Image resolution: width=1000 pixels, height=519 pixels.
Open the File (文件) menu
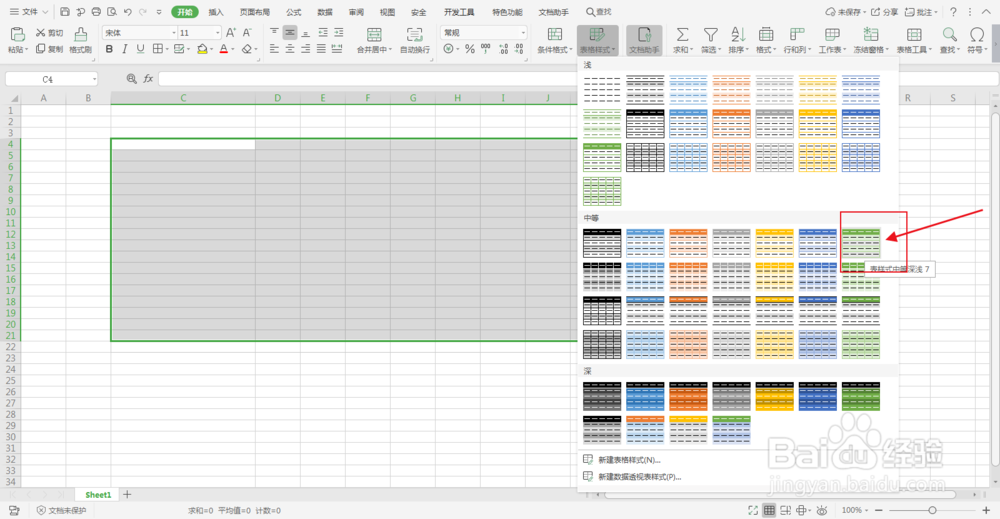tap(29, 11)
